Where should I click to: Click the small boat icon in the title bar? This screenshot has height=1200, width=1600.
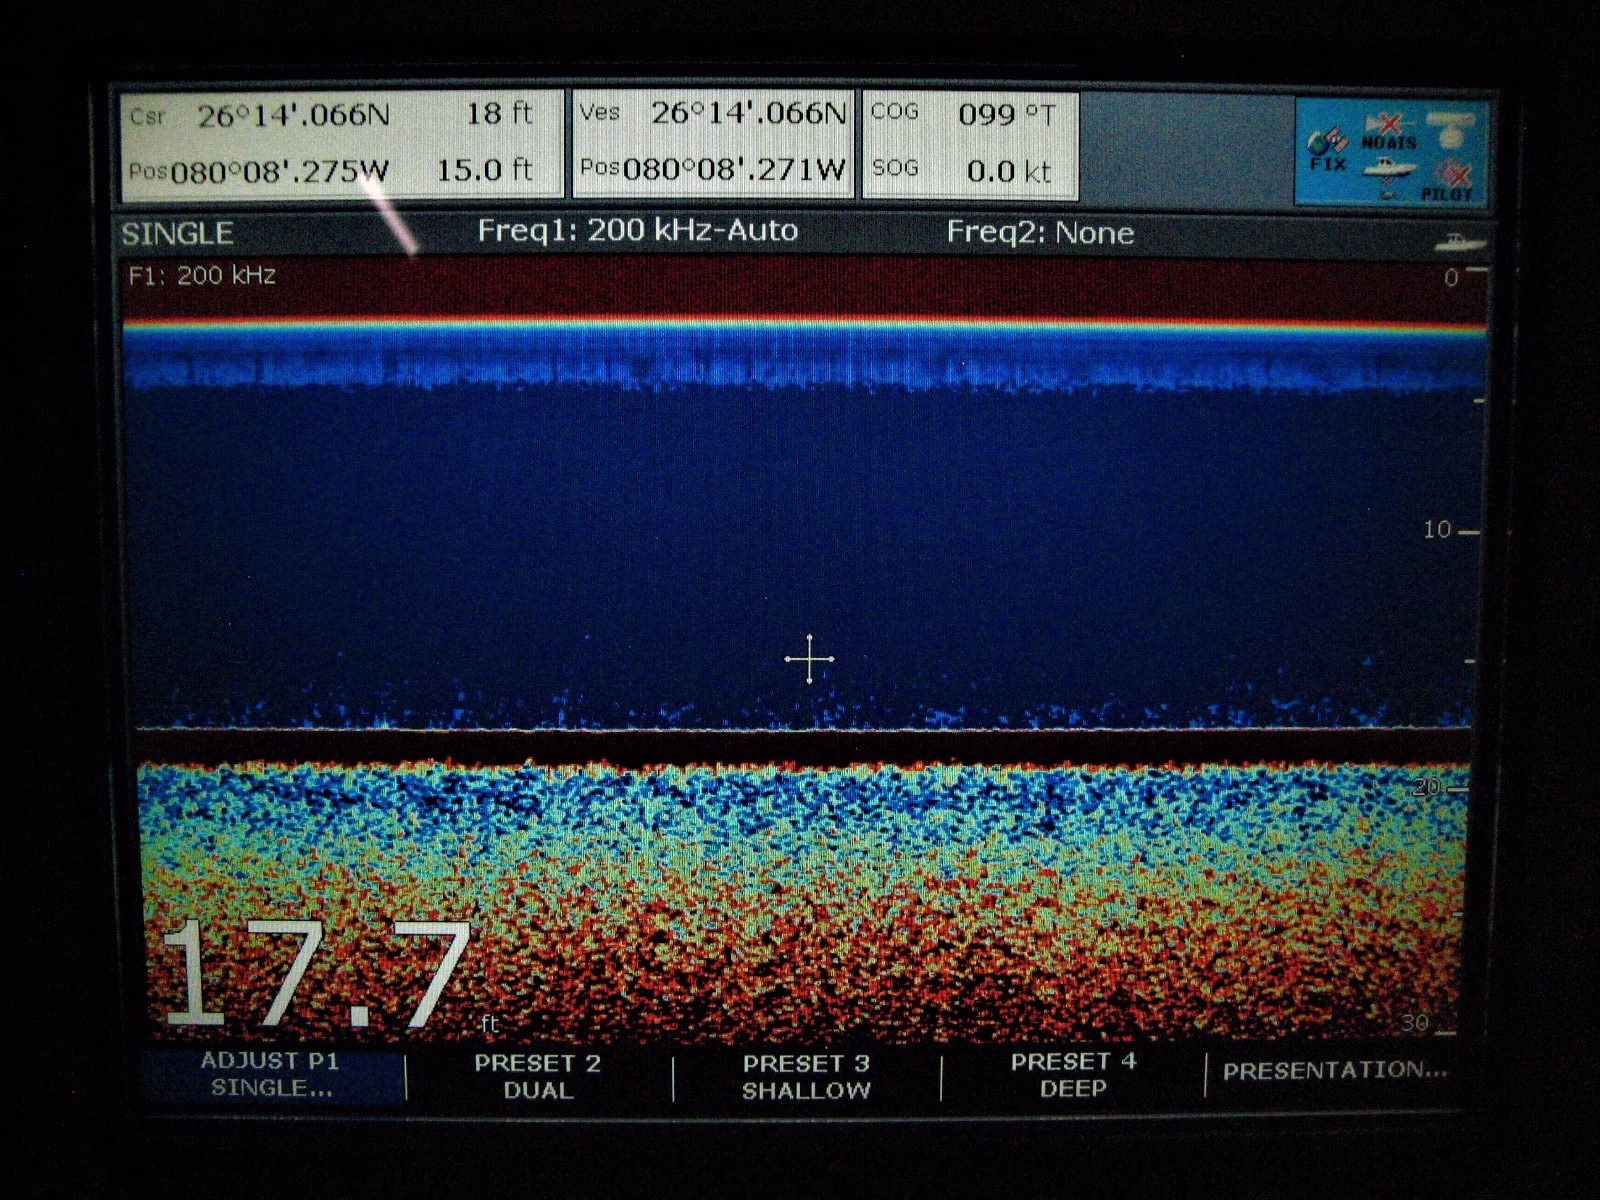click(x=1460, y=241)
